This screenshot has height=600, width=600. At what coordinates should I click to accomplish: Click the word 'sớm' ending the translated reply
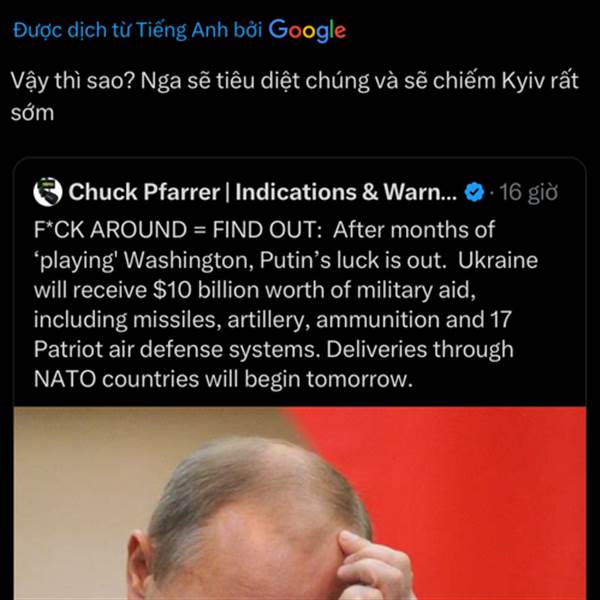(x=33, y=113)
